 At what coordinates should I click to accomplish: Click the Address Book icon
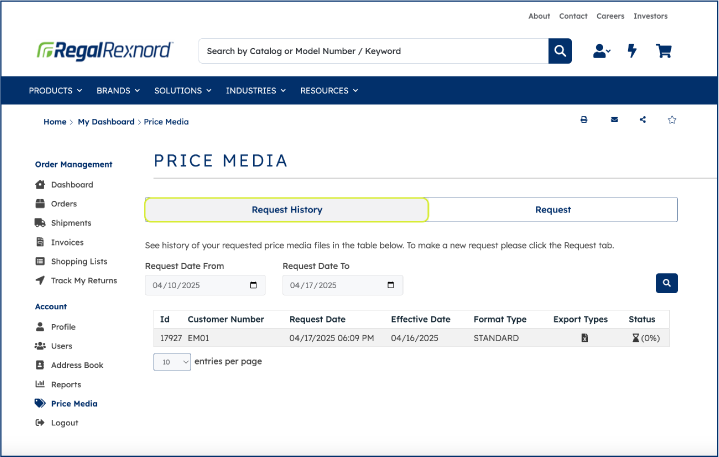(40, 365)
